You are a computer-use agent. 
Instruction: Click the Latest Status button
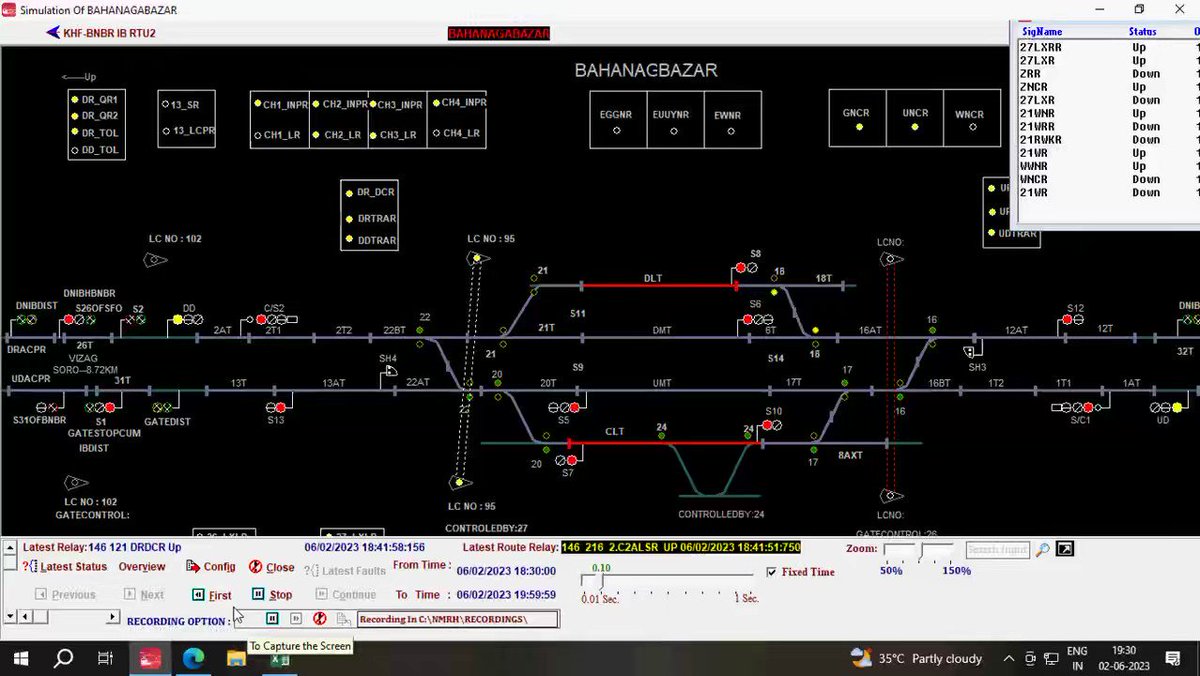click(x=64, y=567)
